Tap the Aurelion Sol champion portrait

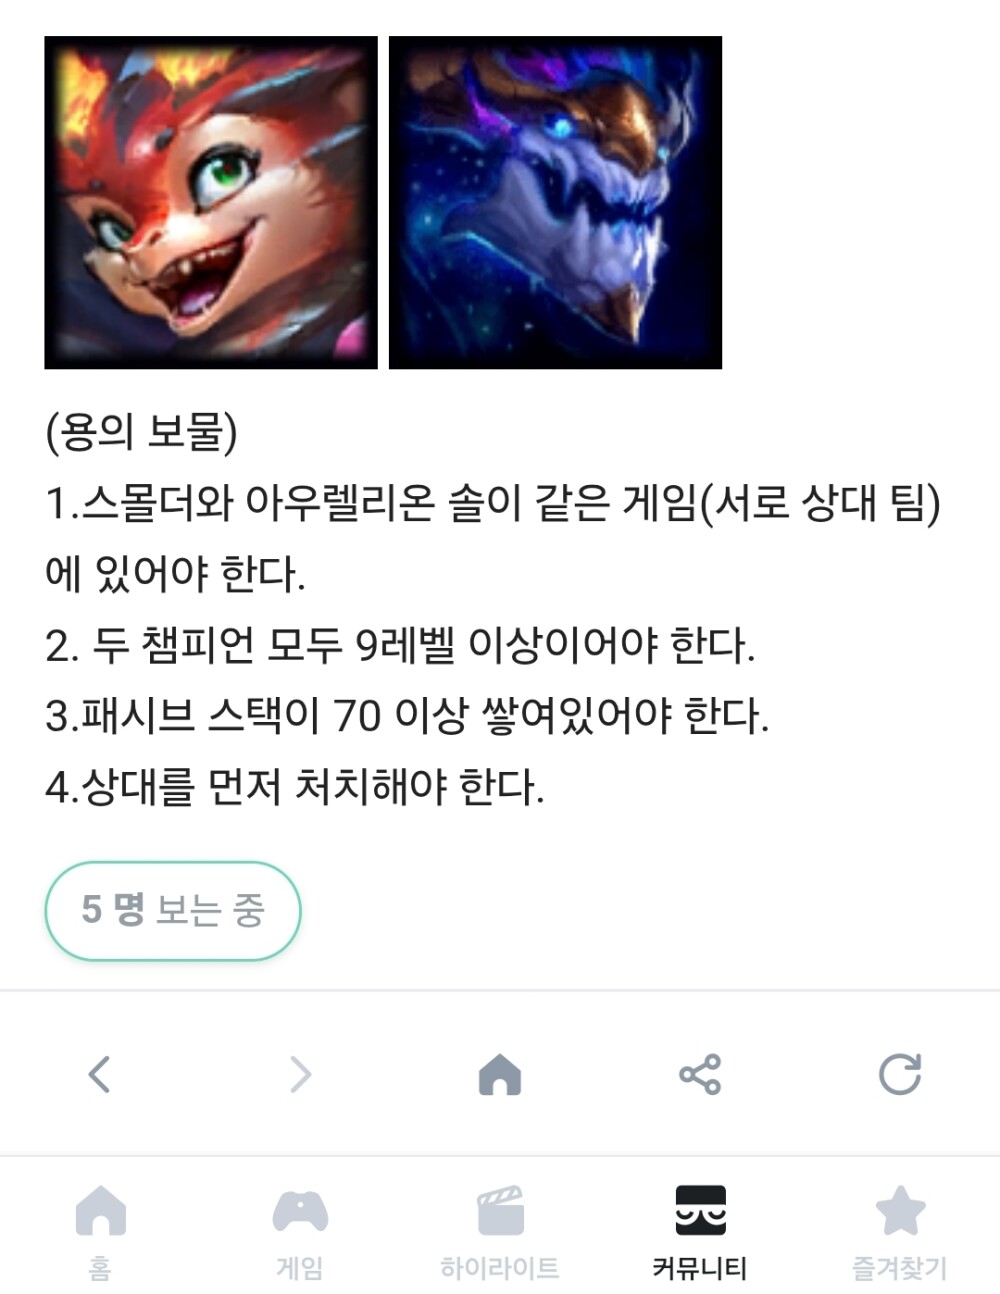click(x=555, y=203)
